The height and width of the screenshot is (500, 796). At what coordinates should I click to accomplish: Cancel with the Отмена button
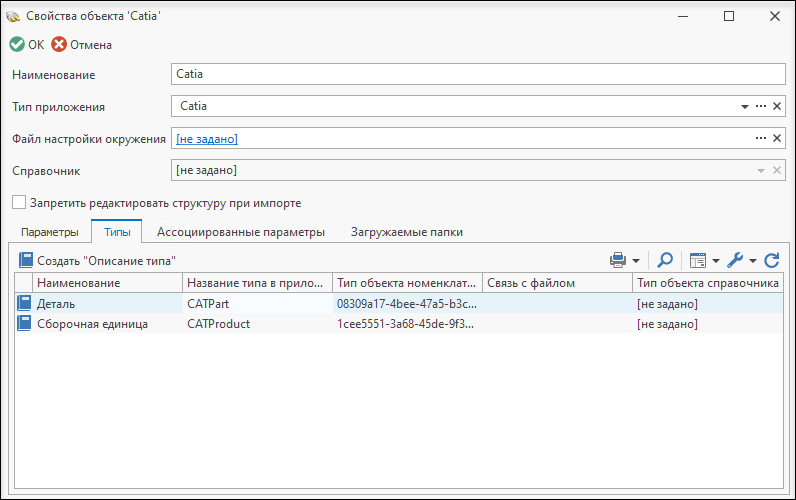[81, 45]
